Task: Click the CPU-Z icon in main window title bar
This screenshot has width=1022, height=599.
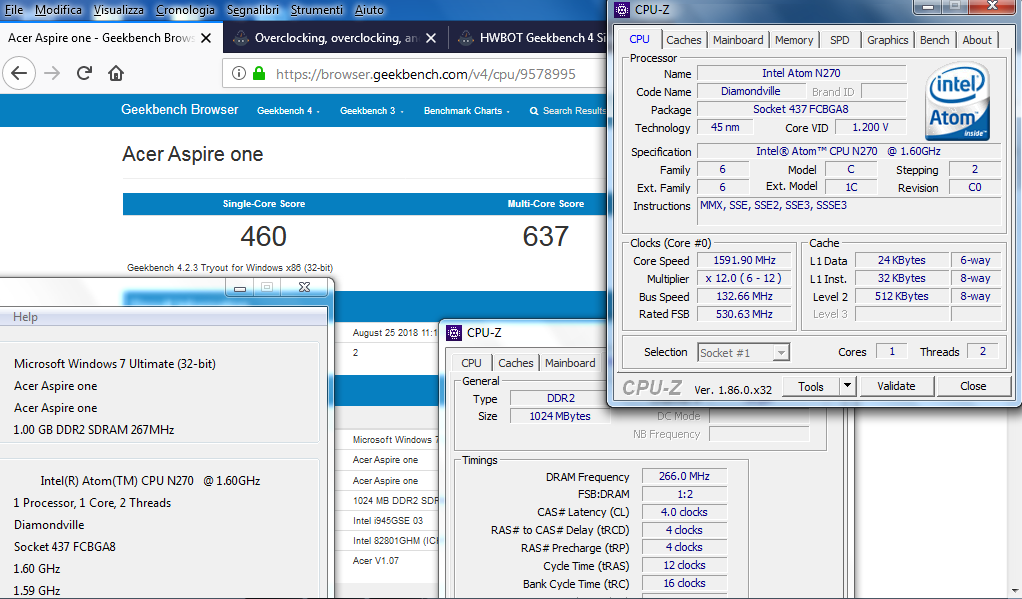Action: tap(622, 10)
